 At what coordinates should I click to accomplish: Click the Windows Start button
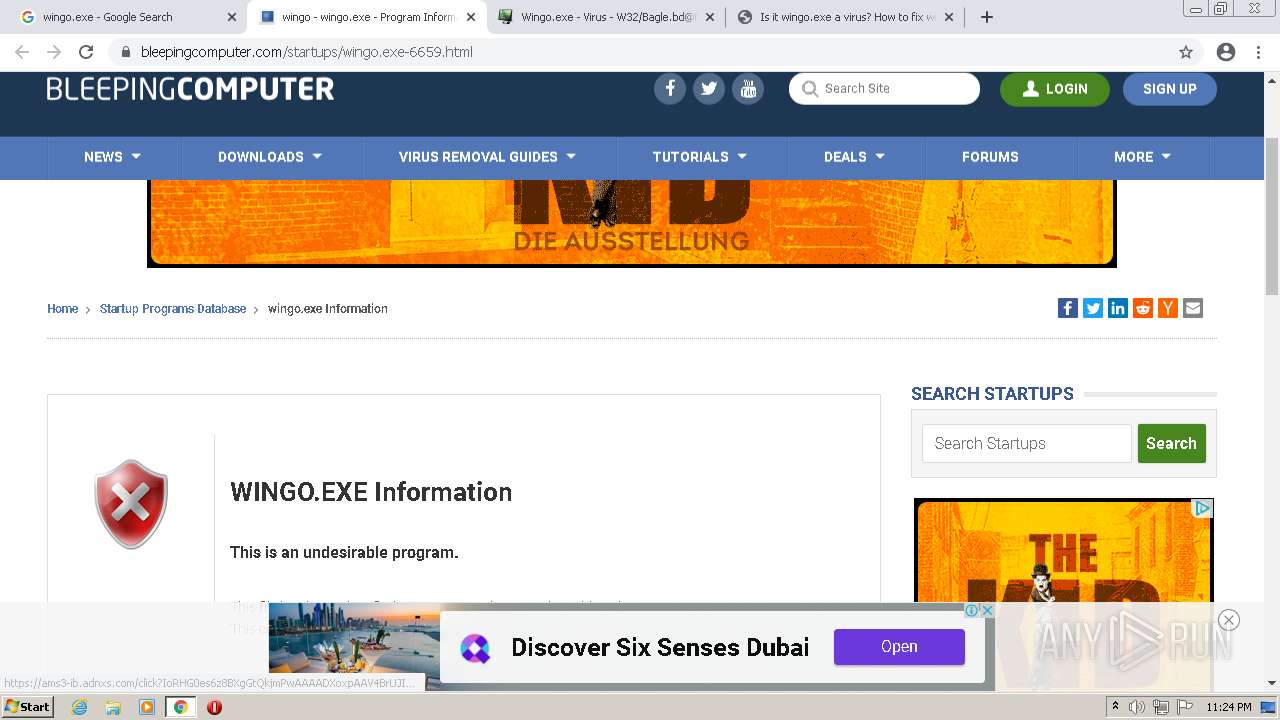(x=27, y=707)
